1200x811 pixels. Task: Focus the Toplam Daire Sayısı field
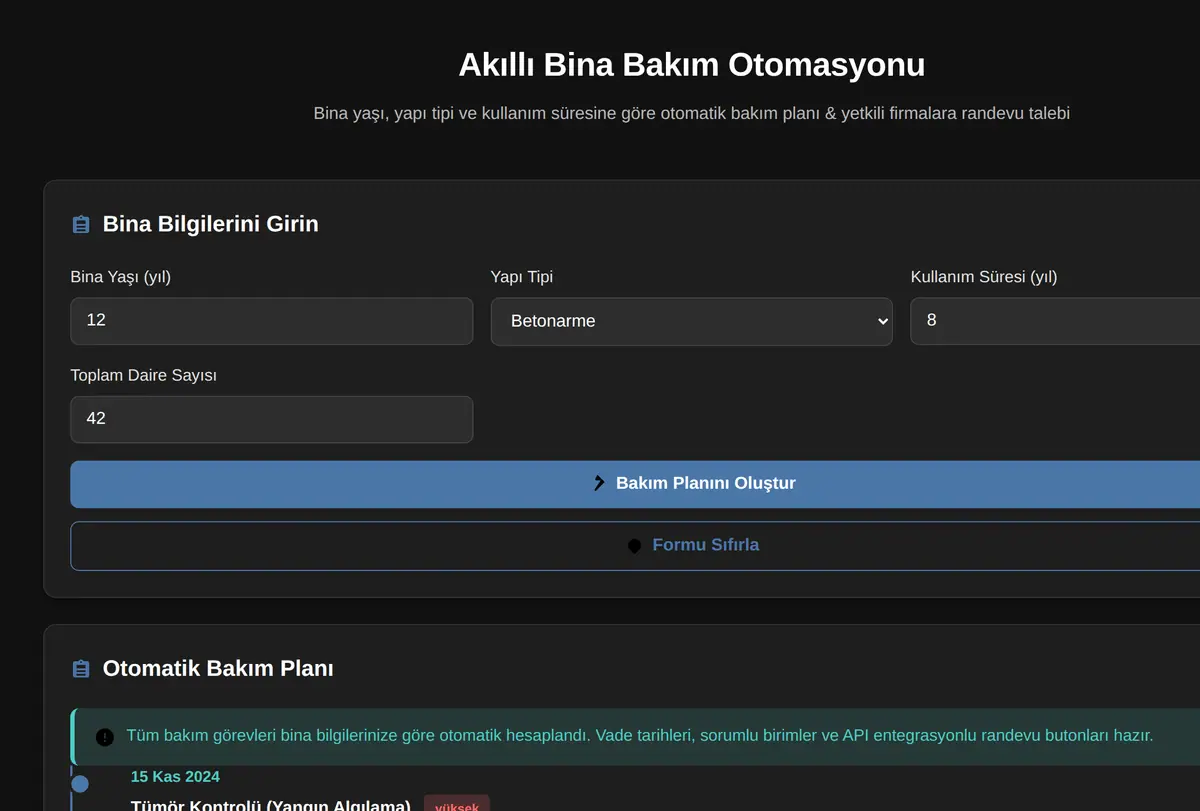coord(271,419)
